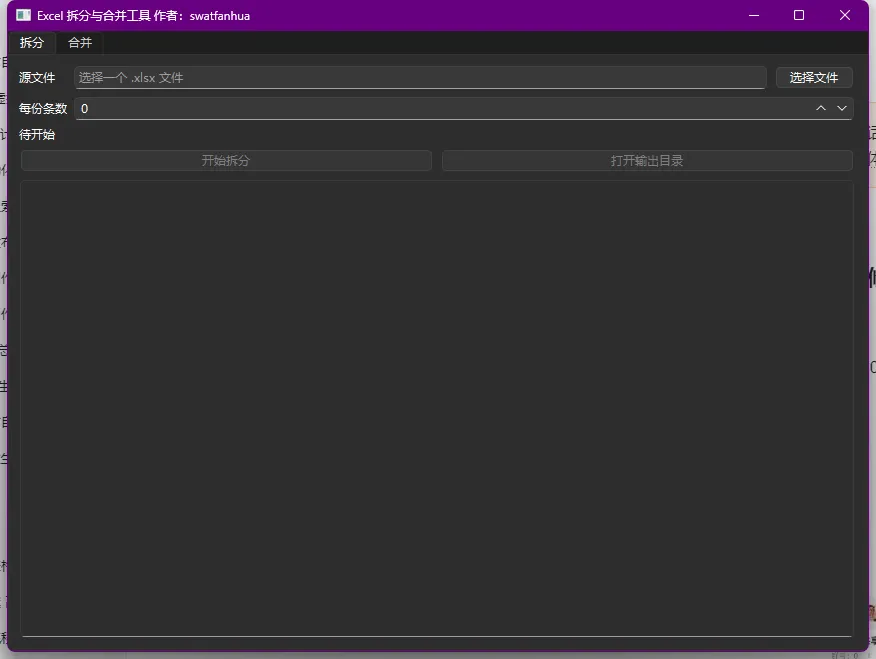
Task: Click the 开始拆分 button
Action: [226, 161]
